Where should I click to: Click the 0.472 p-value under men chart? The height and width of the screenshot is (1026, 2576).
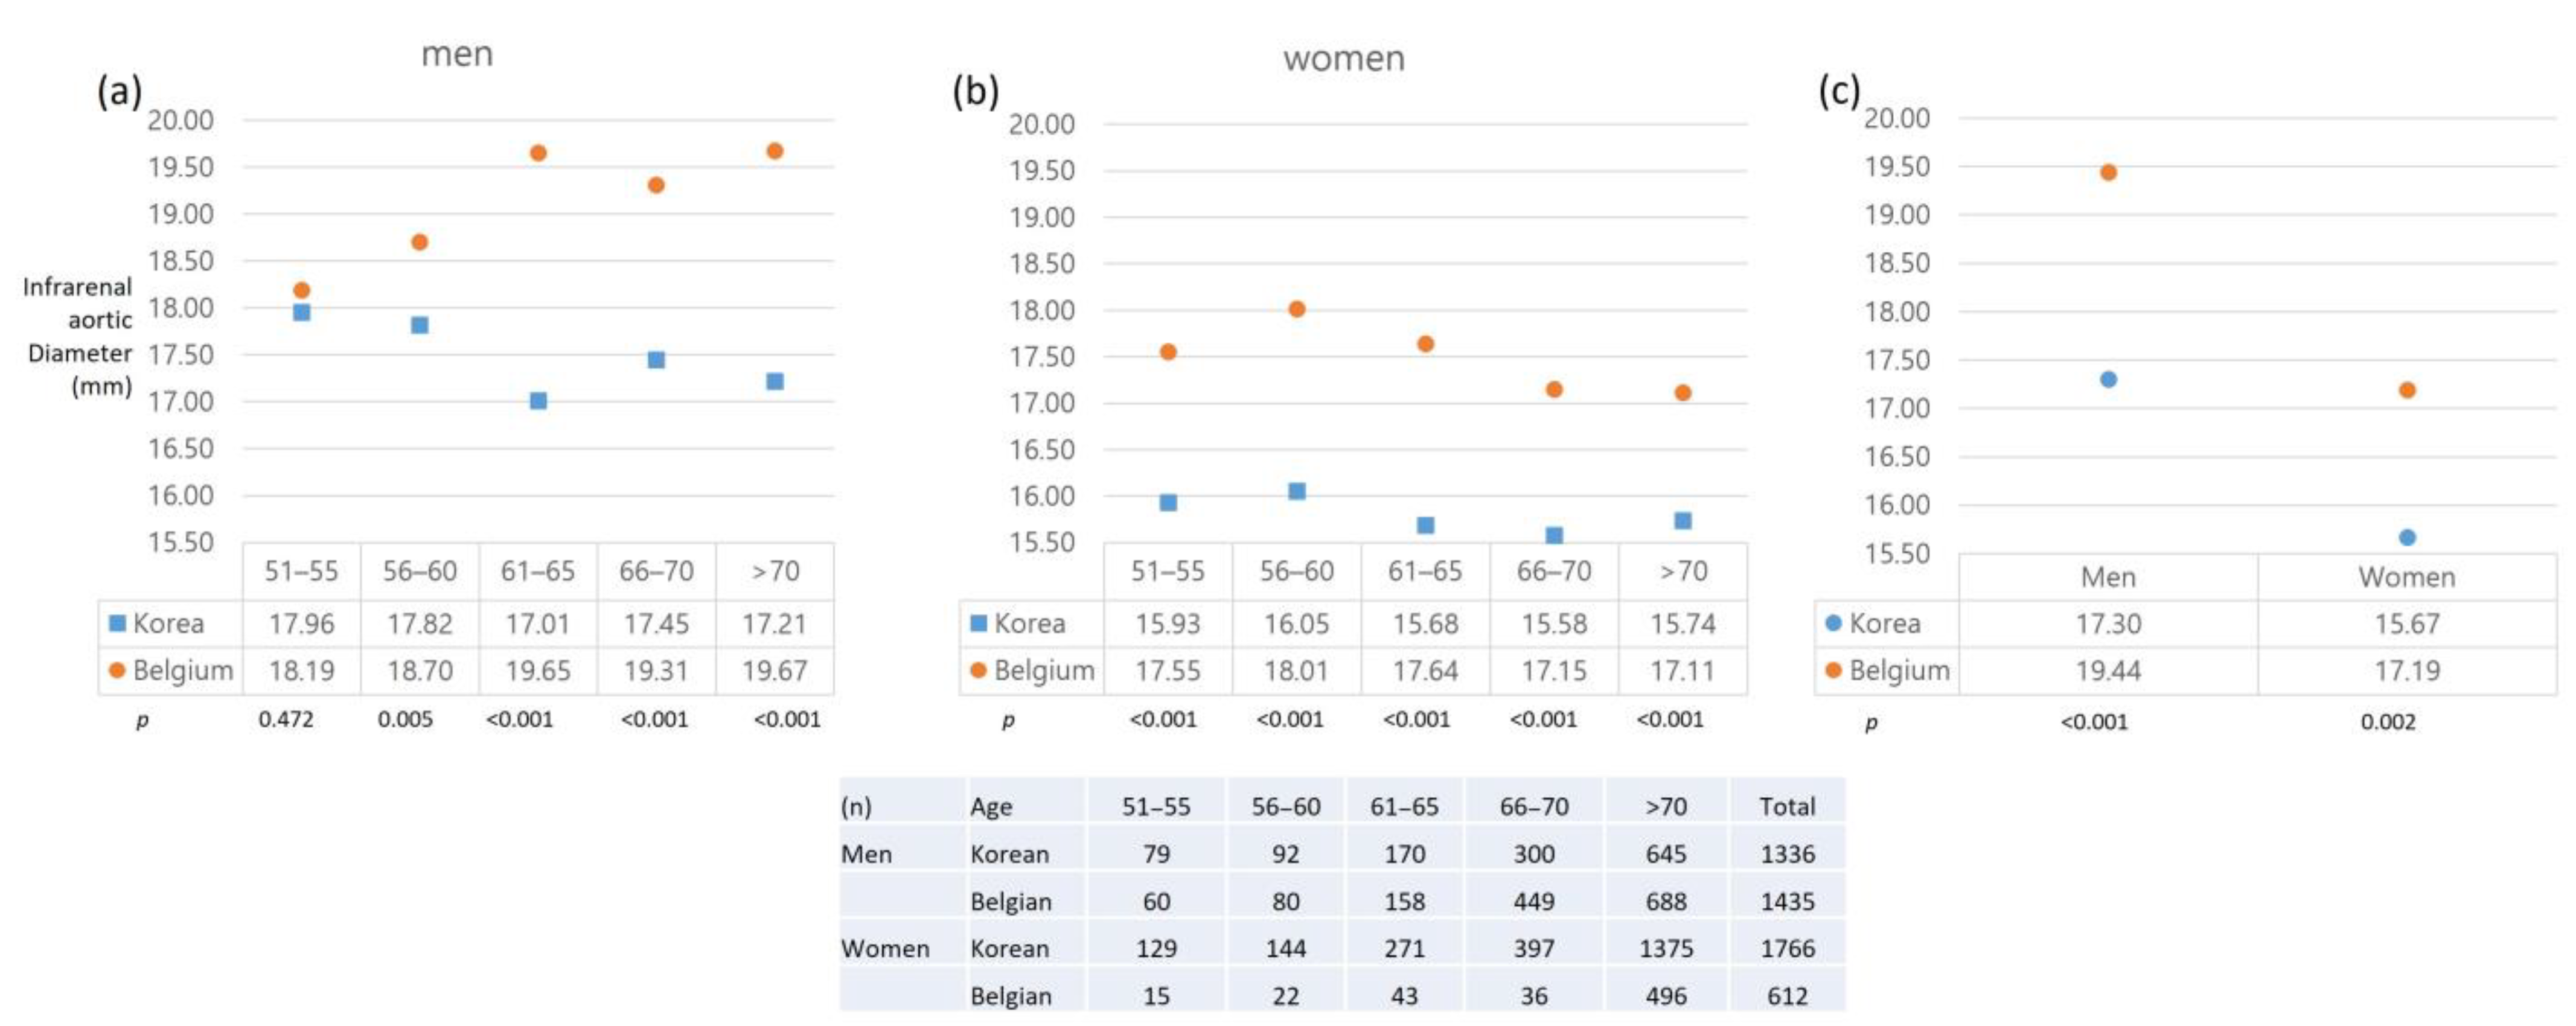click(286, 719)
